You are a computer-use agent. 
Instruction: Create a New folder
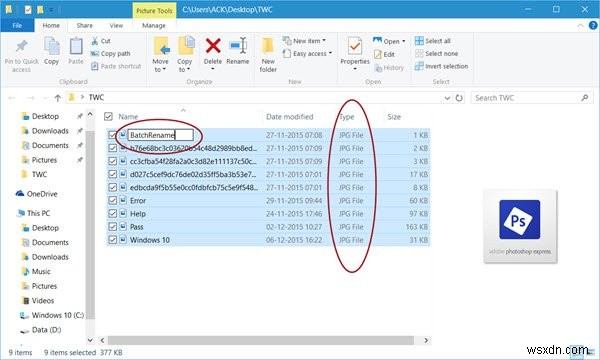(268, 55)
